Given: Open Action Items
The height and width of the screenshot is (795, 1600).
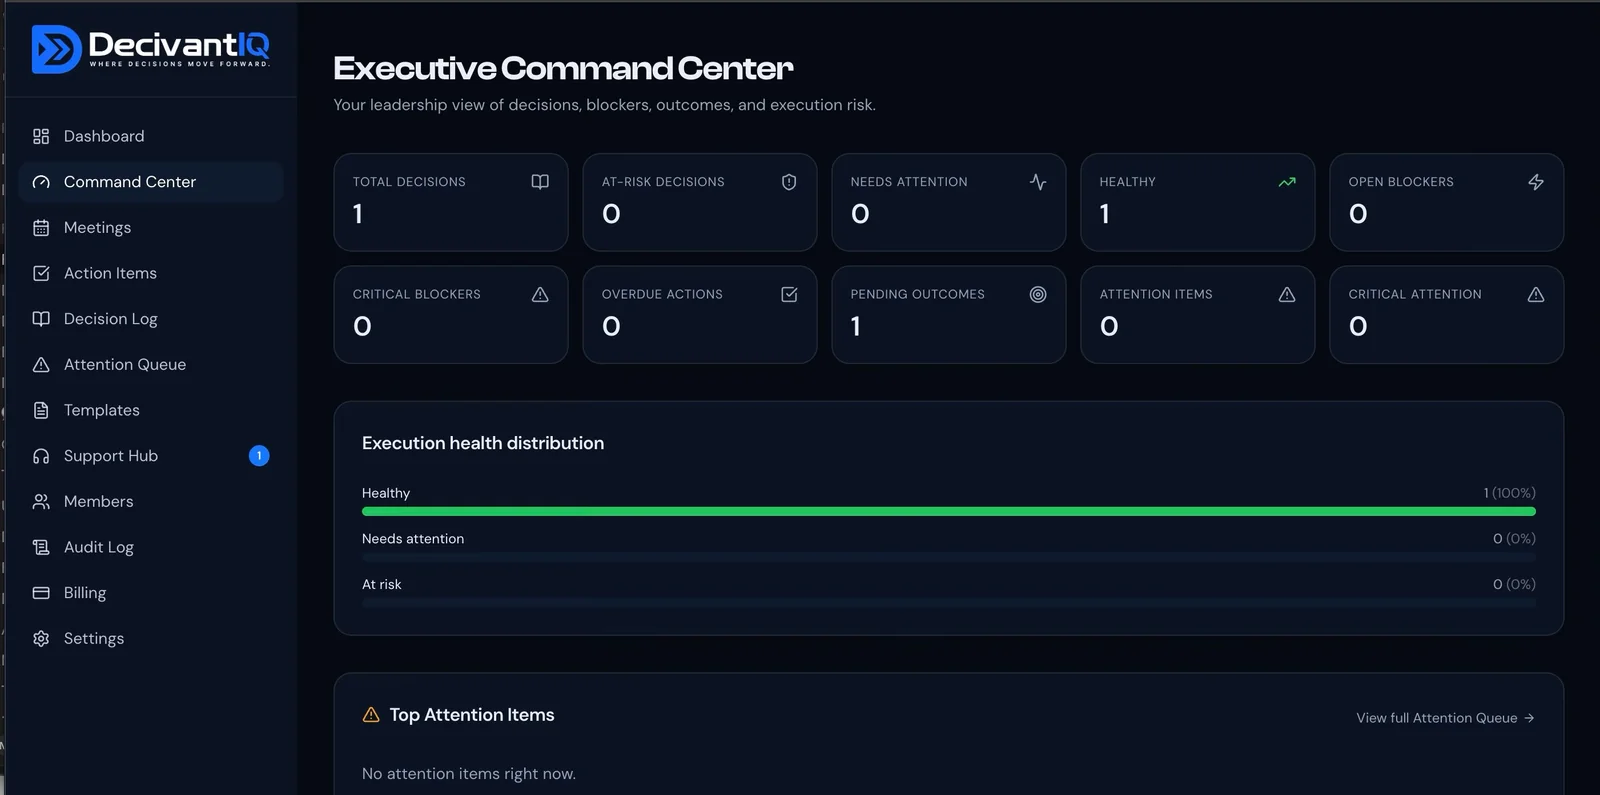Looking at the screenshot, I should pos(151,273).
